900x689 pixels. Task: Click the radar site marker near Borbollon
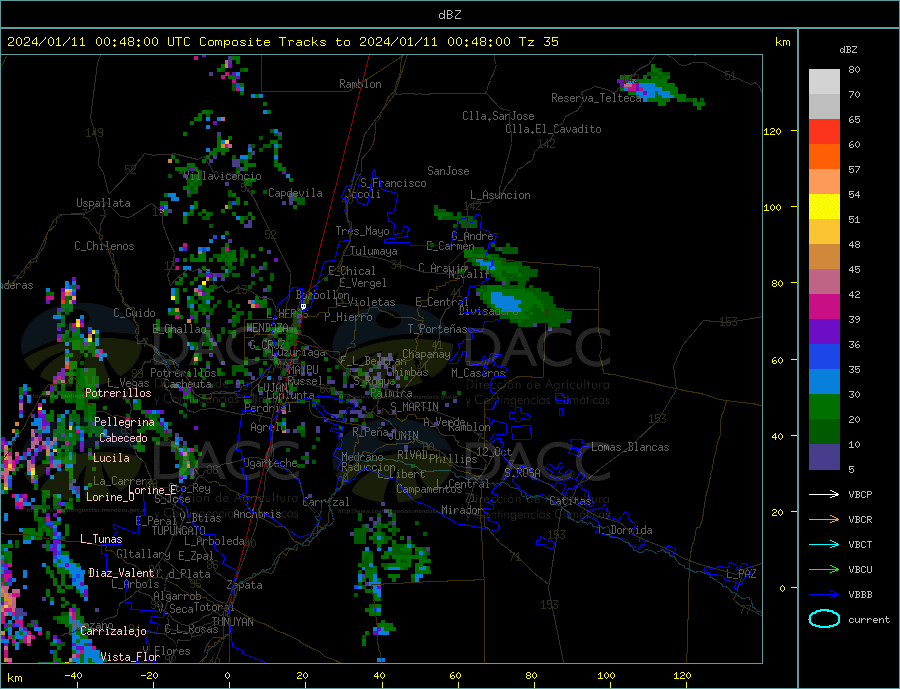304,307
